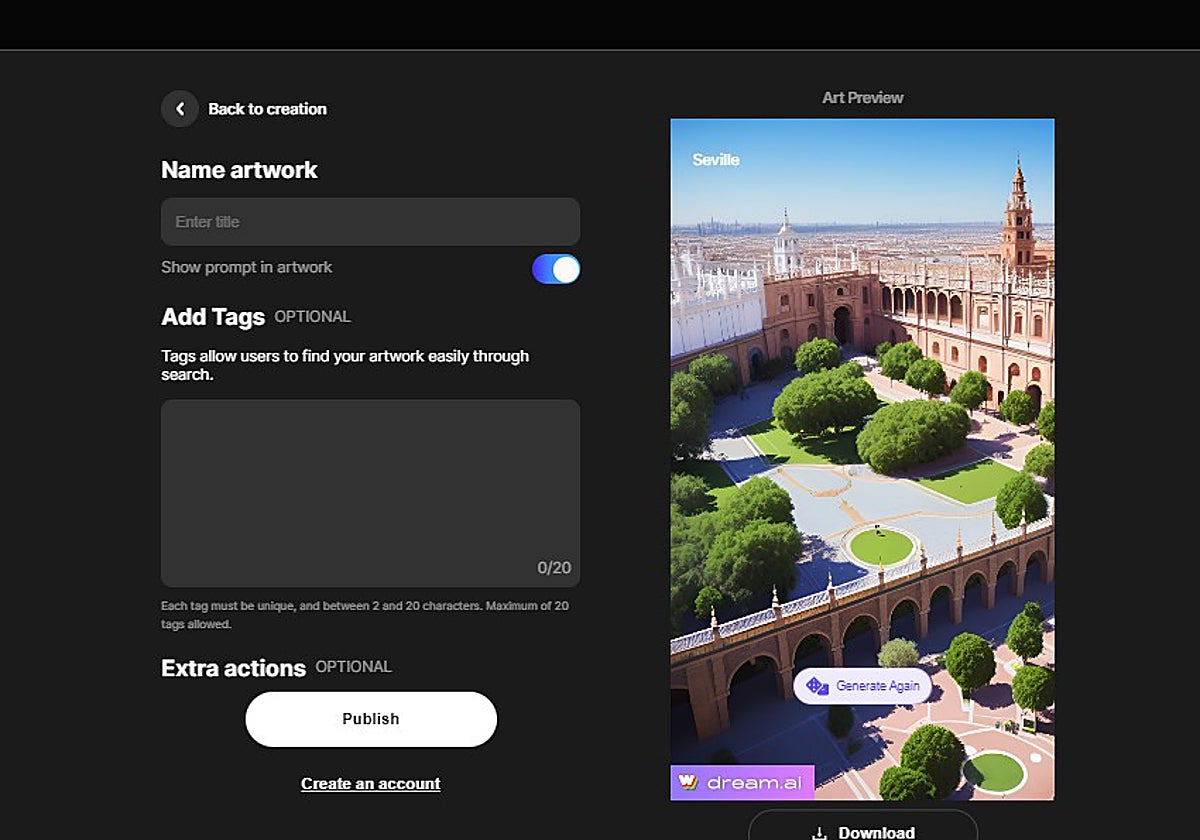Click the Name artwork heading

239,170
